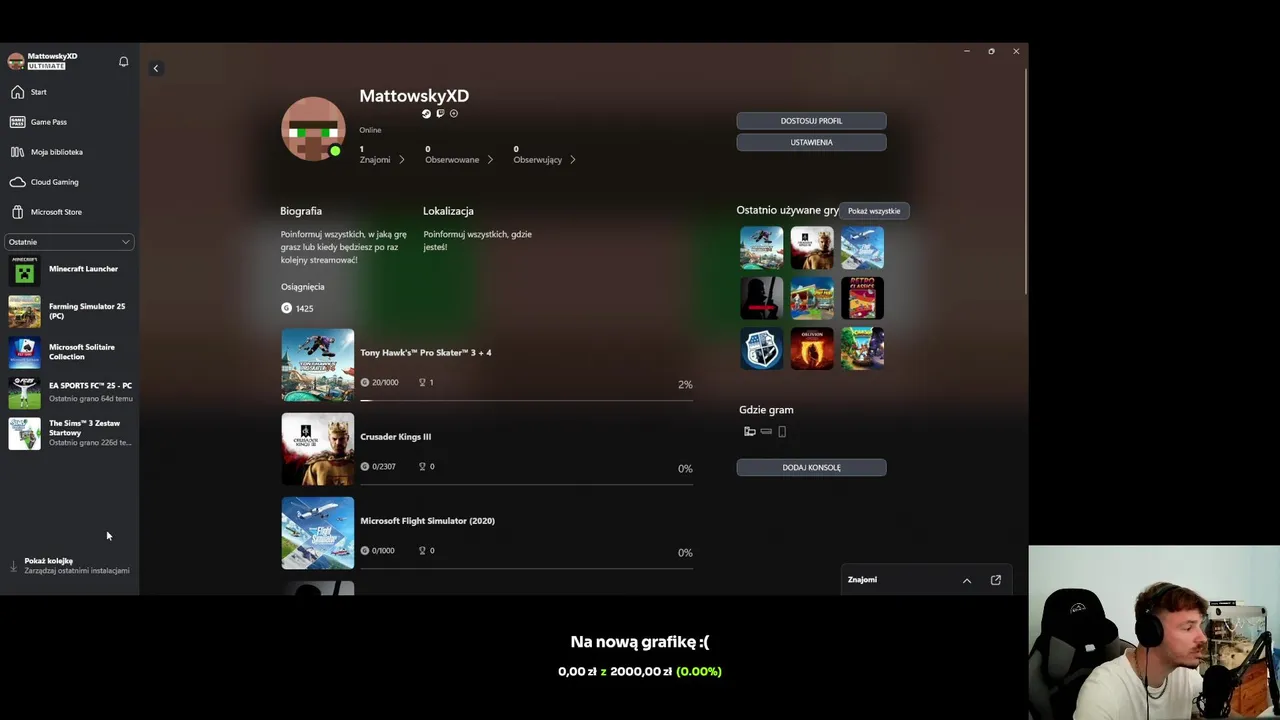
Task: Open Crusader Kings III achievements row
Action: [x=487, y=449]
